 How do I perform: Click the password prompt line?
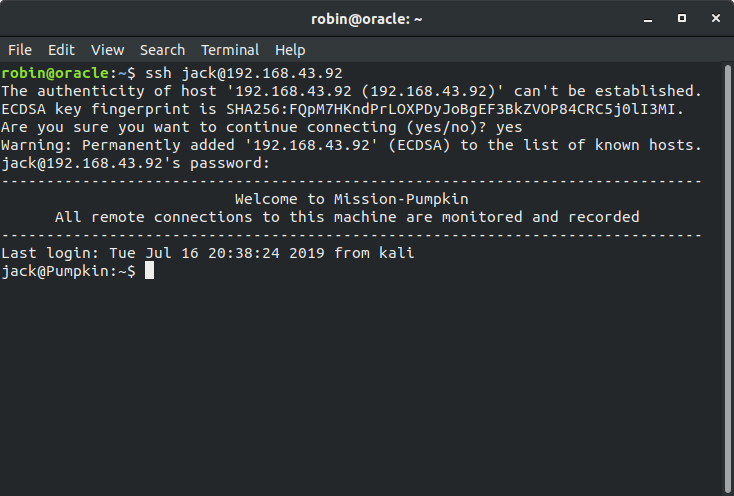click(136, 163)
